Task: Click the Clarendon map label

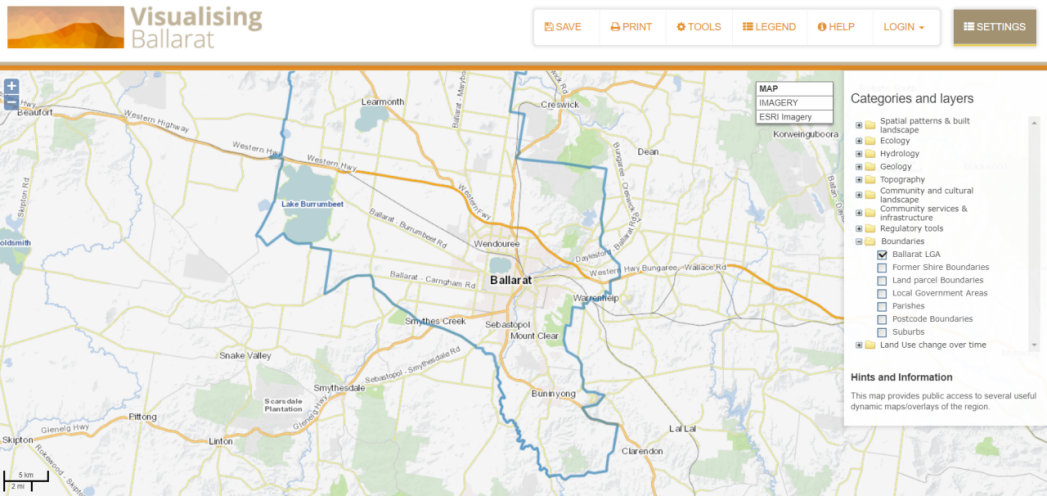Action: point(642,451)
